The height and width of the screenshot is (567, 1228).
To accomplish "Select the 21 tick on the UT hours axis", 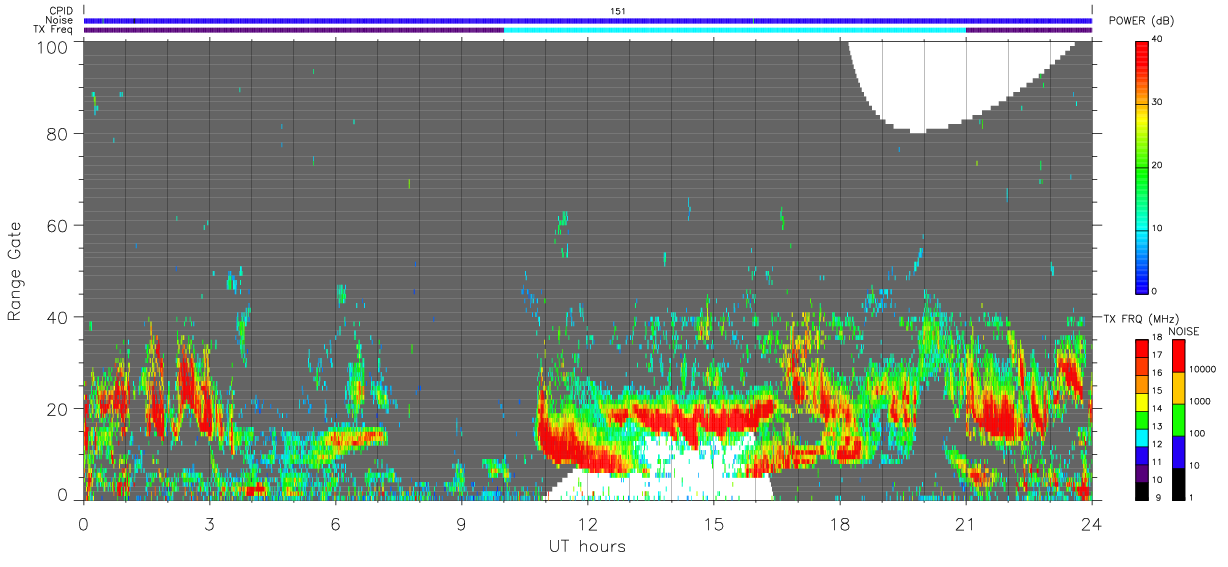I will tap(965, 524).
